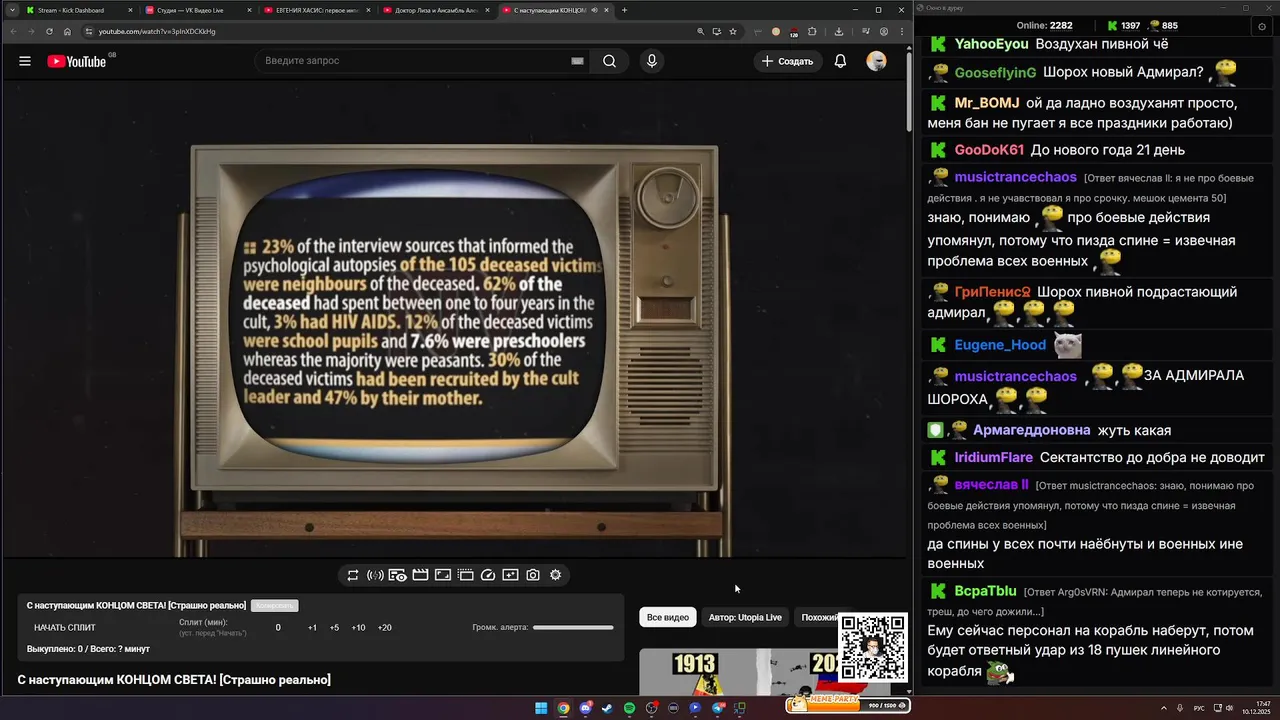Mute the playing tab's speaker icon
Viewport: 1280px width, 720px height.
click(594, 10)
